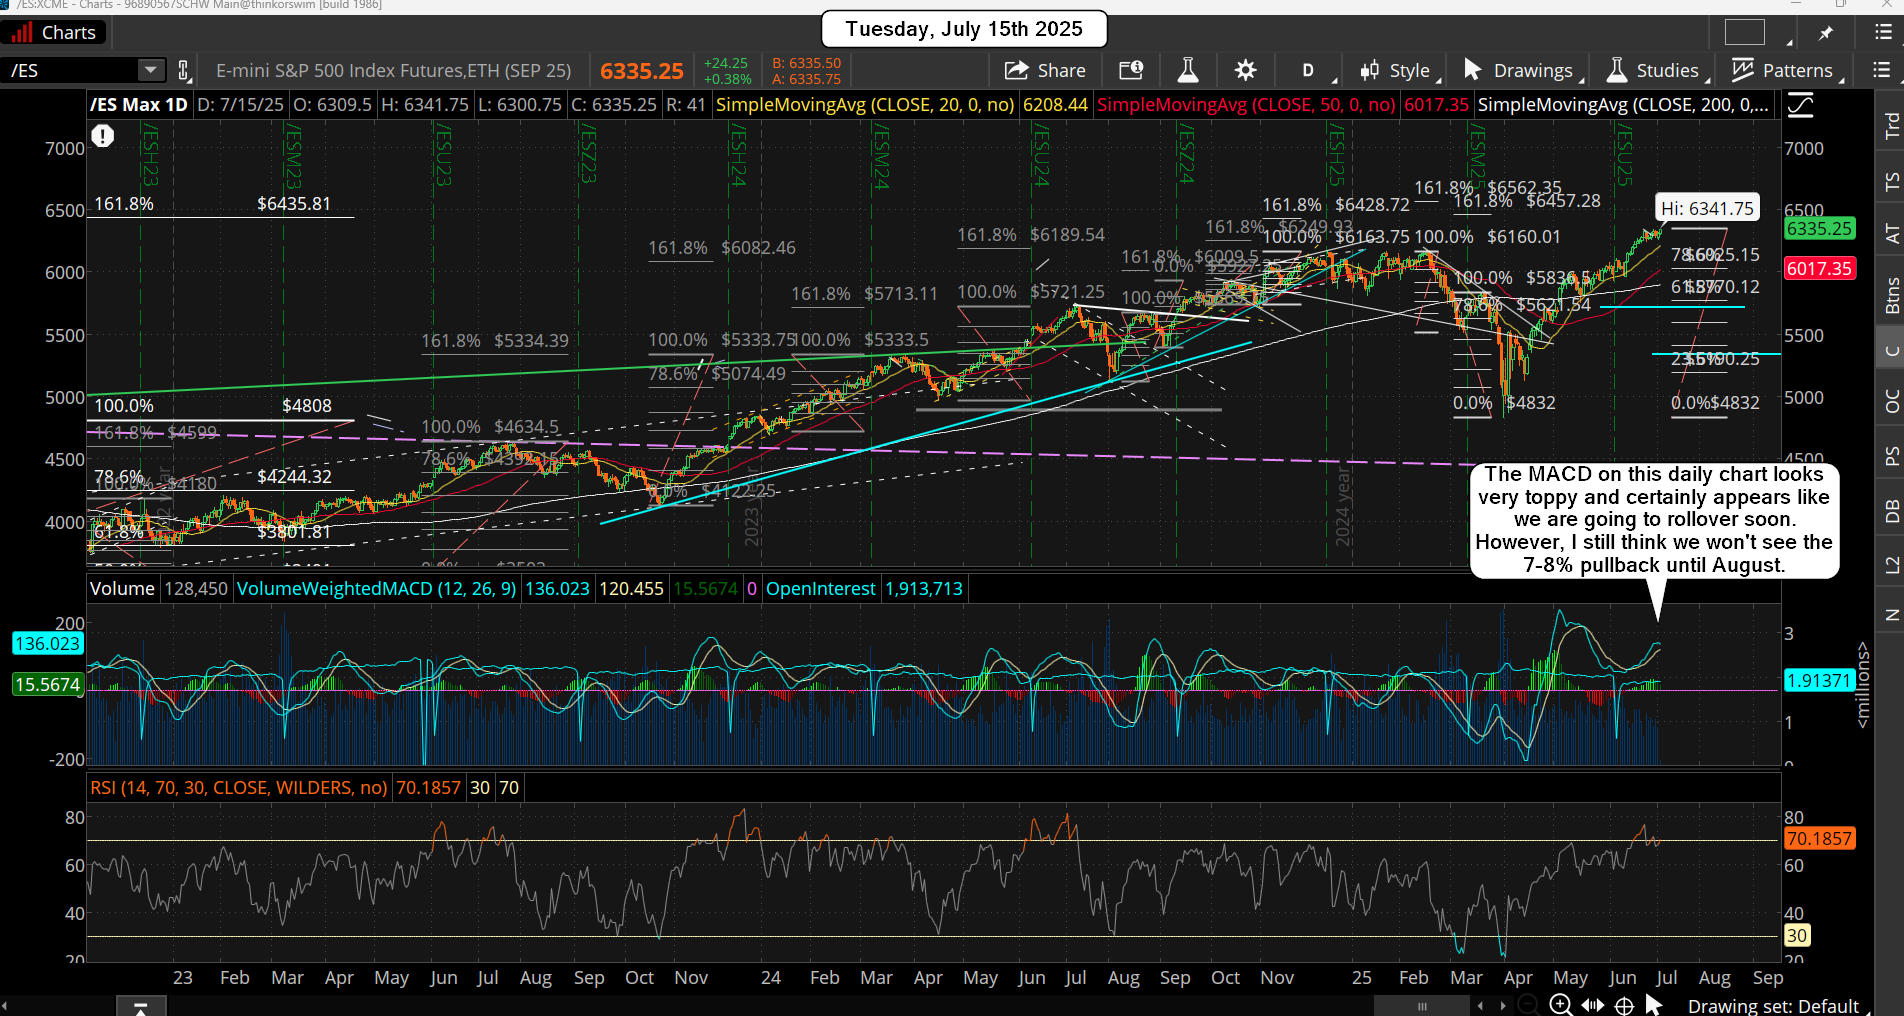Open the flask quick studies icon
The image size is (1904, 1016).
[x=1187, y=70]
